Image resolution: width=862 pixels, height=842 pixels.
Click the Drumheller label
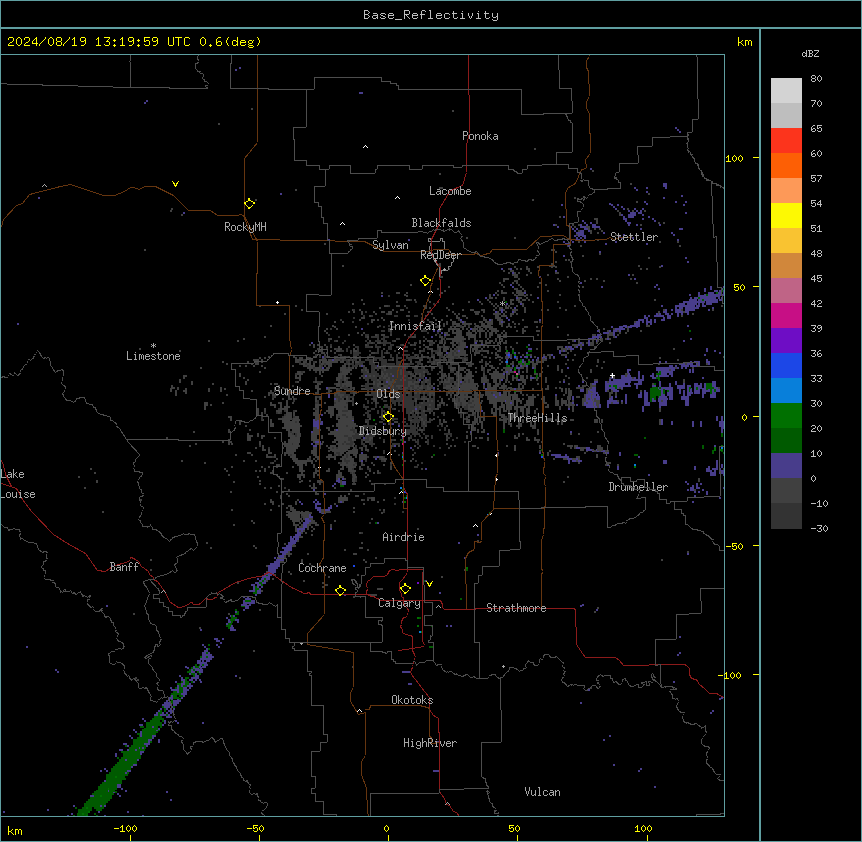point(638,487)
